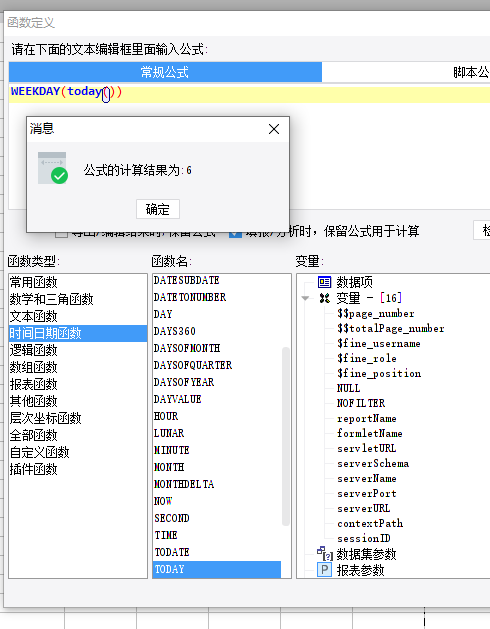Viewport: 490px width, 629px height.
Task: Click the 变量 variables node icon
Action: coord(324,298)
